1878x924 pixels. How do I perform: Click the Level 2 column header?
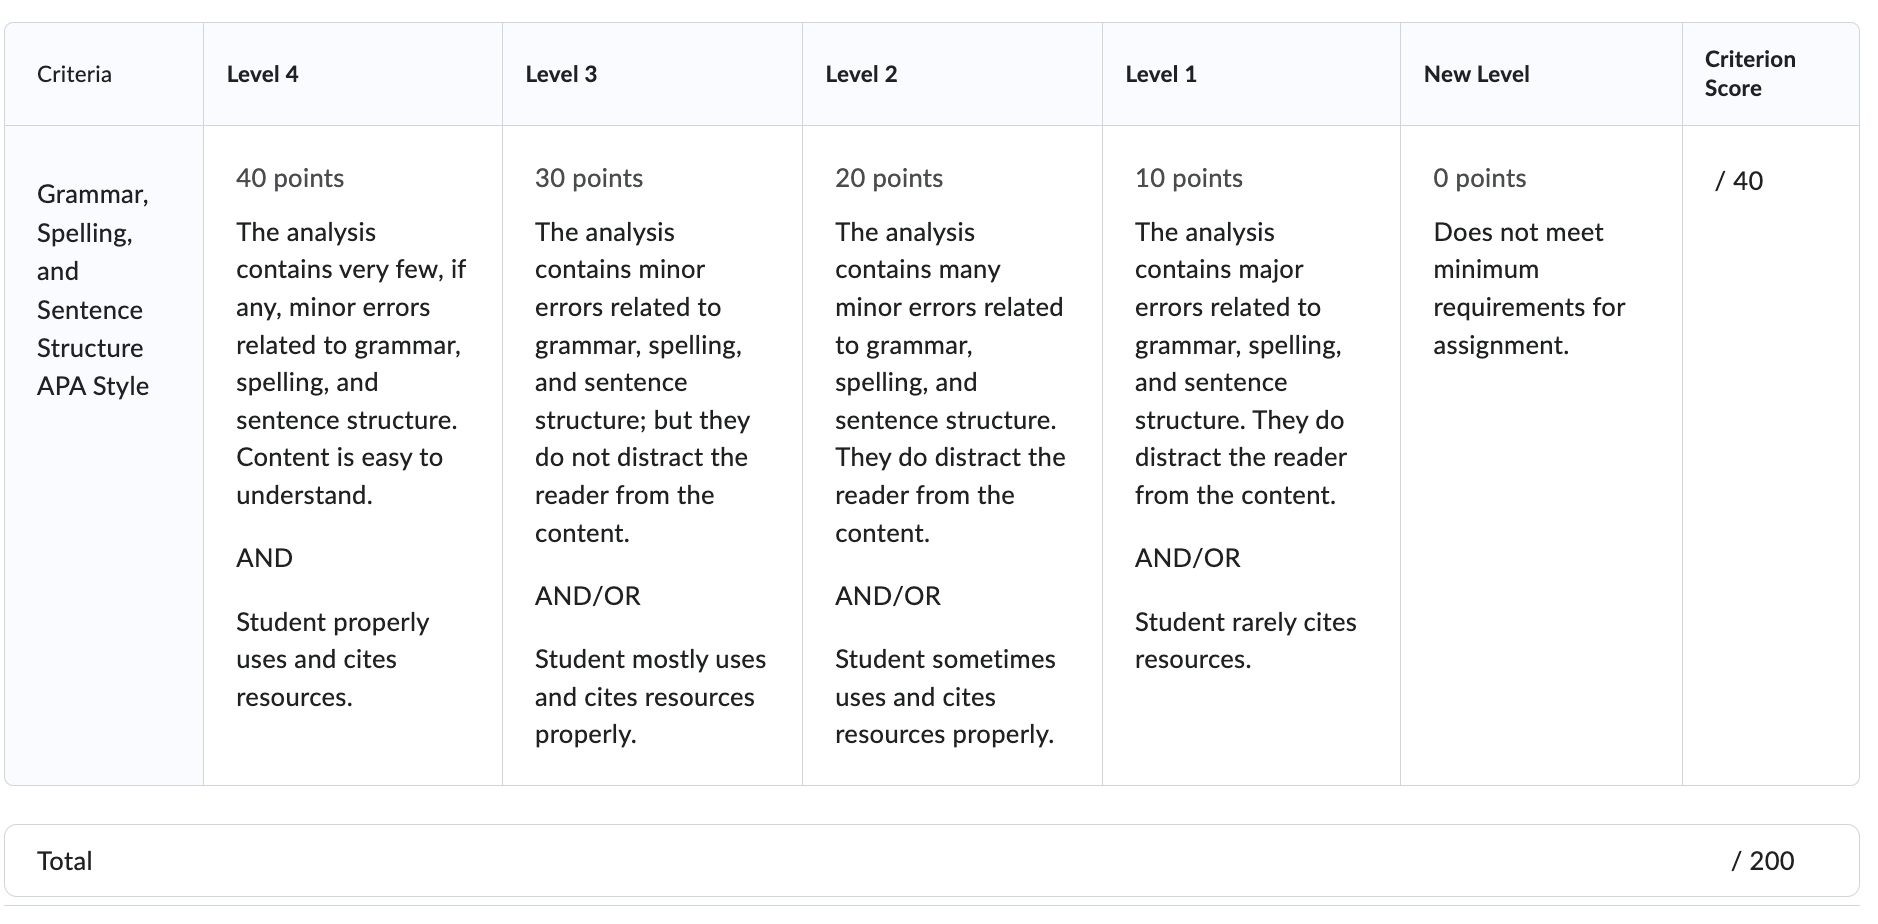(861, 74)
